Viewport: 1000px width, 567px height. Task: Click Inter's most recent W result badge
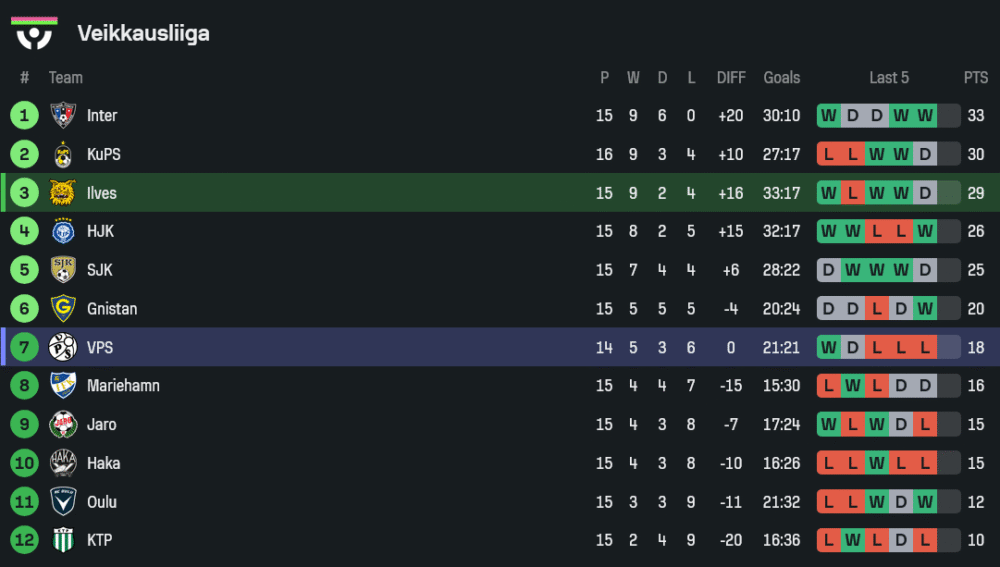[x=925, y=116]
